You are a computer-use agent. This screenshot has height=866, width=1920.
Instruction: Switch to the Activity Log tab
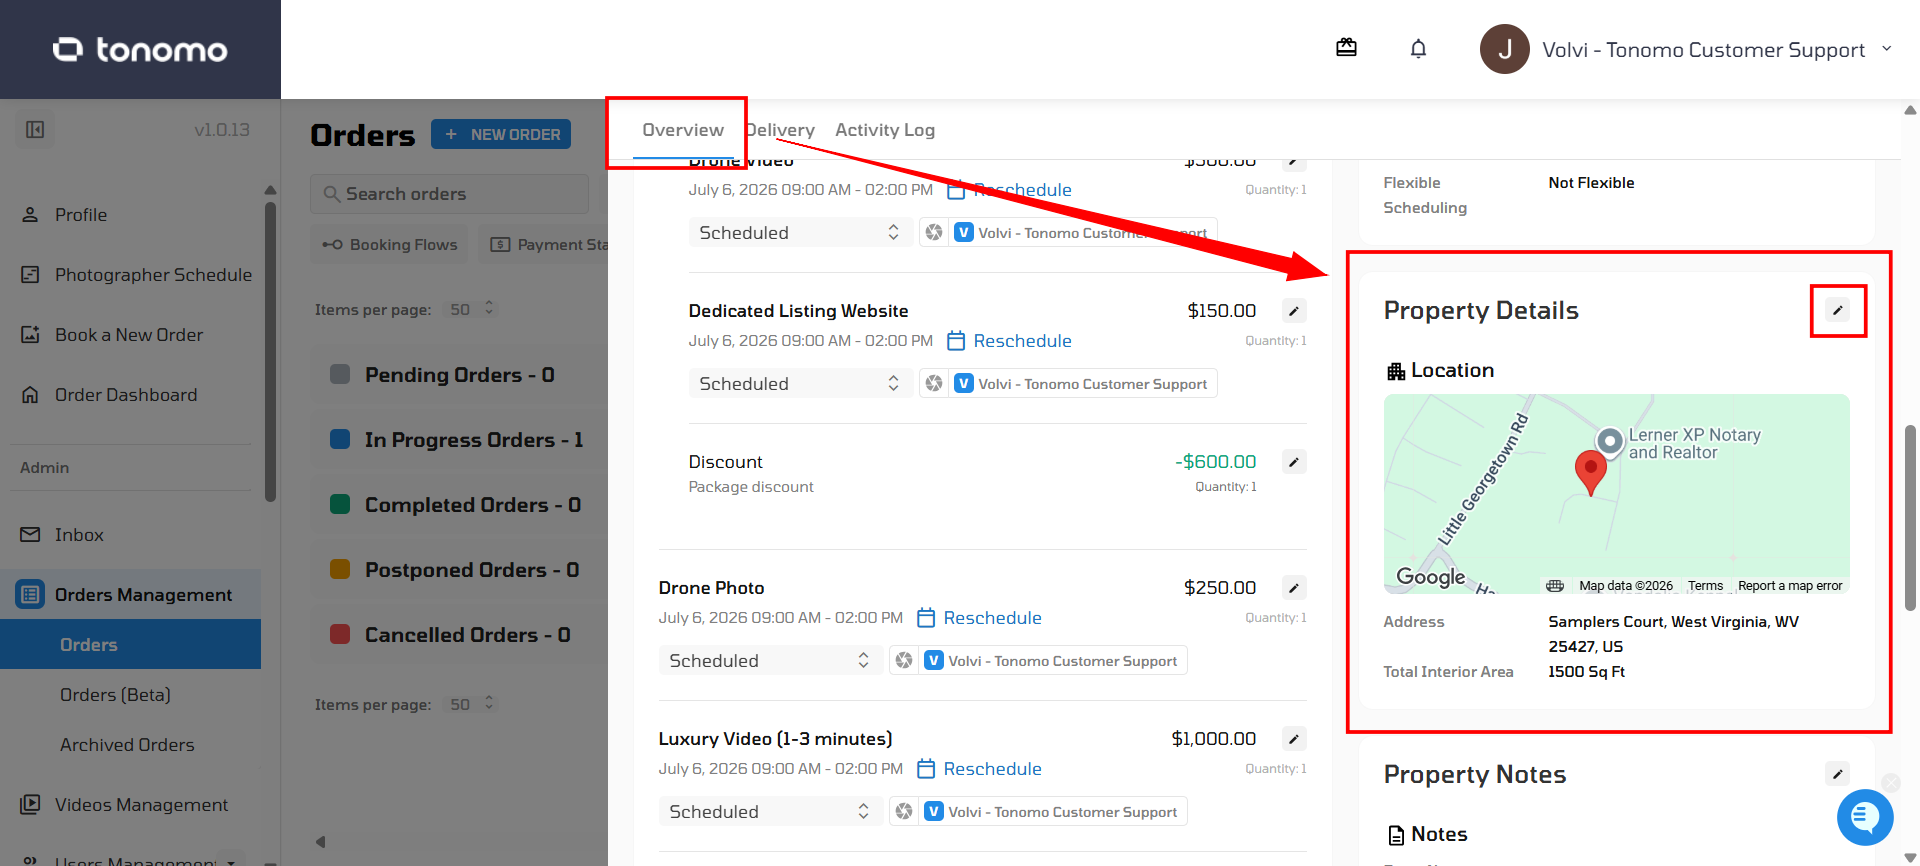[885, 130]
